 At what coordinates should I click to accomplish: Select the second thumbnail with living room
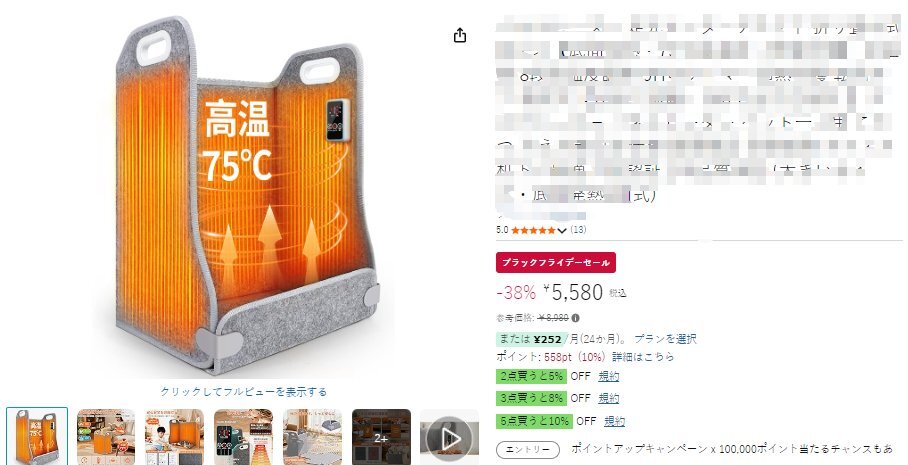pyautogui.click(x=106, y=437)
